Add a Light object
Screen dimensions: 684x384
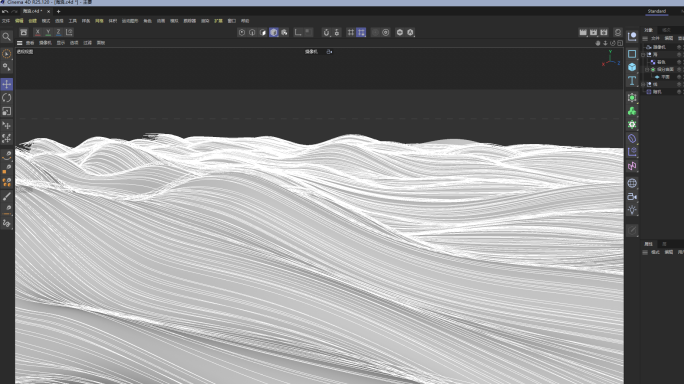pyautogui.click(x=632, y=210)
